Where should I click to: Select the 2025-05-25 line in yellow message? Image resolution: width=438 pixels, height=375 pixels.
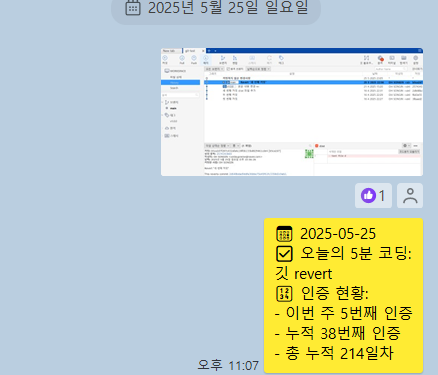[326, 234]
